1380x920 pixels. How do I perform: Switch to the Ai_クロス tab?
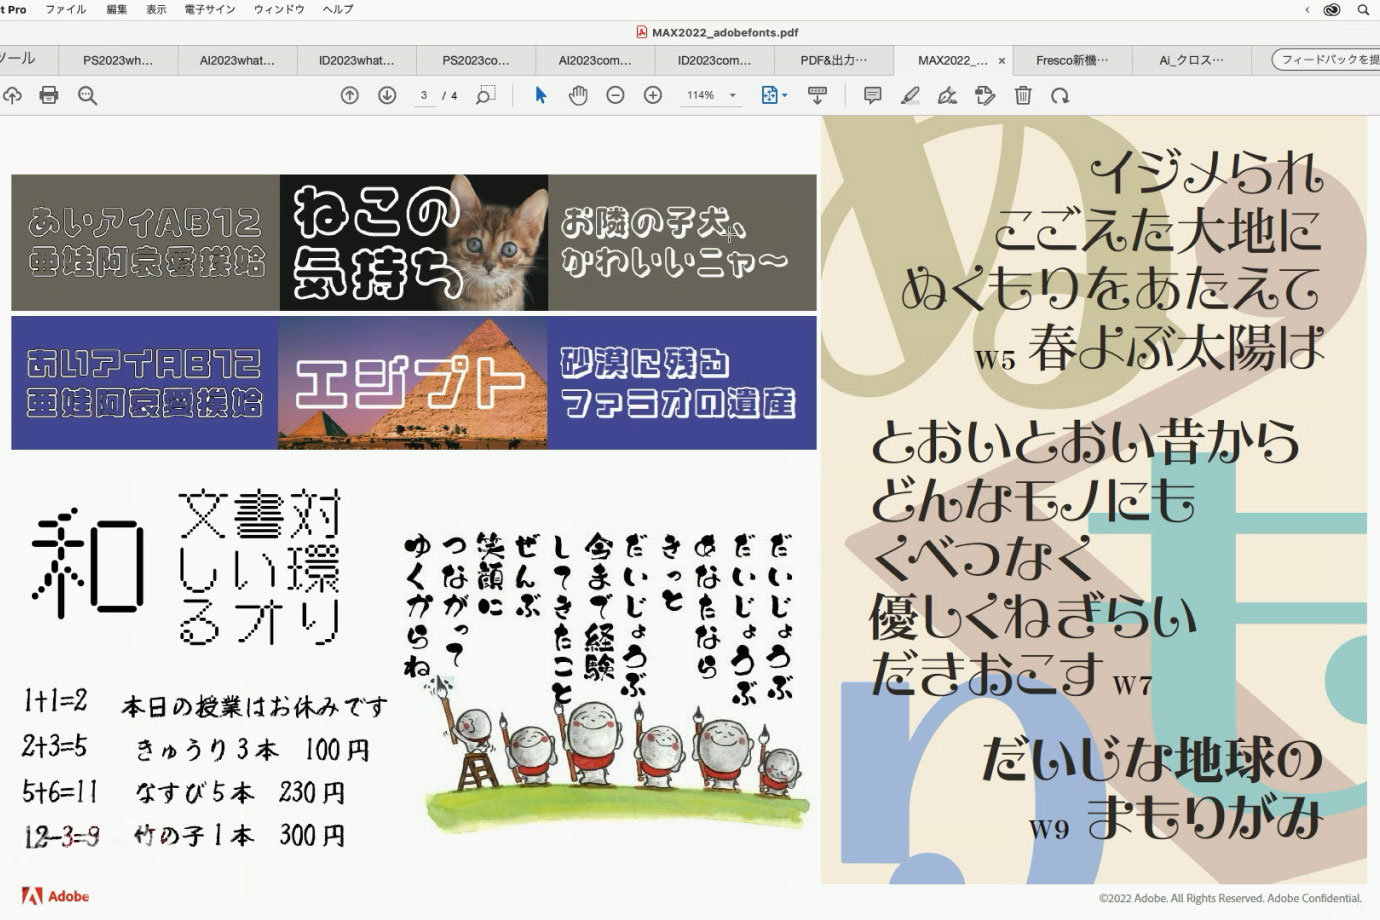click(1191, 60)
